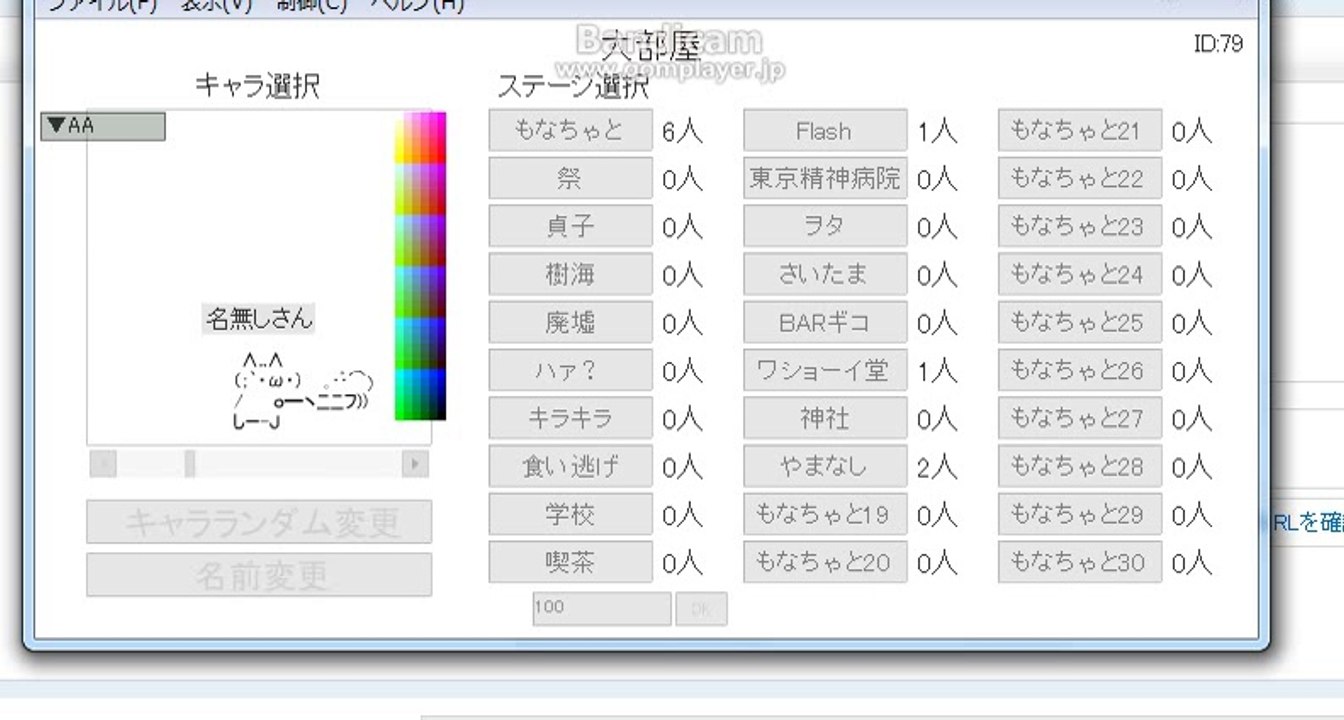This screenshot has height=720, width=1344.
Task: Select the さいたま stage
Action: [x=825, y=274]
